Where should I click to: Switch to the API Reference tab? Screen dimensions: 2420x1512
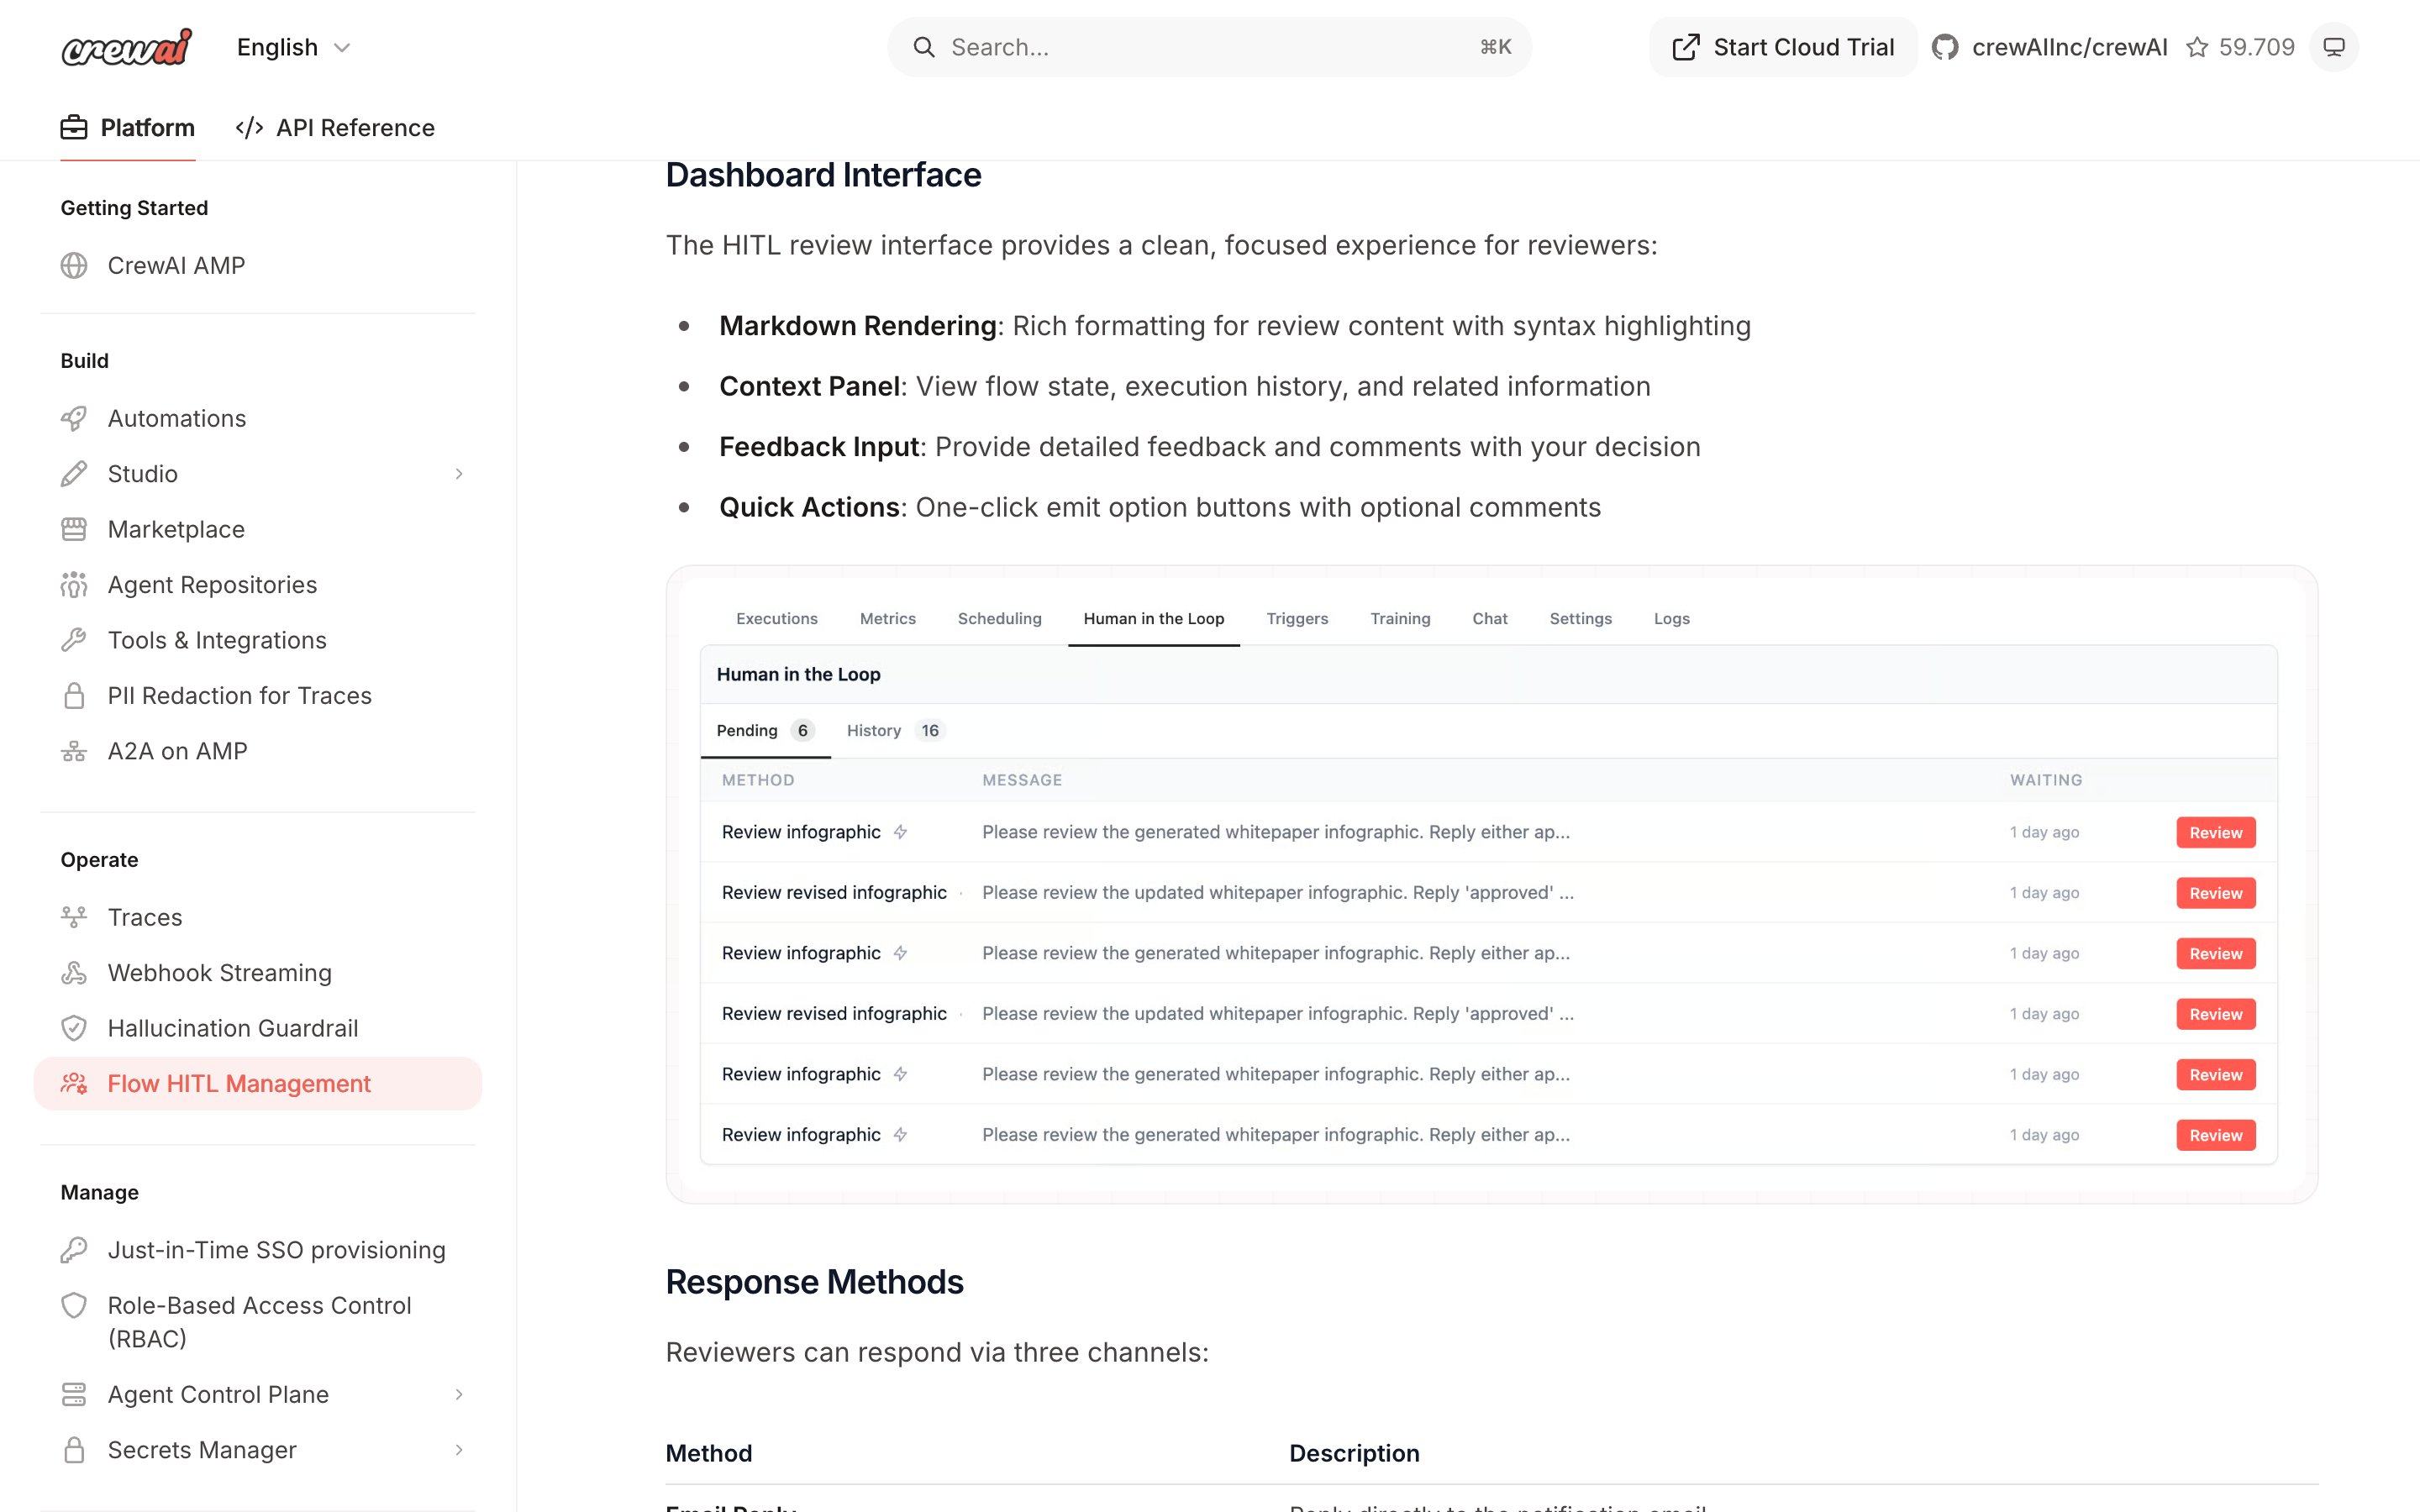point(335,127)
